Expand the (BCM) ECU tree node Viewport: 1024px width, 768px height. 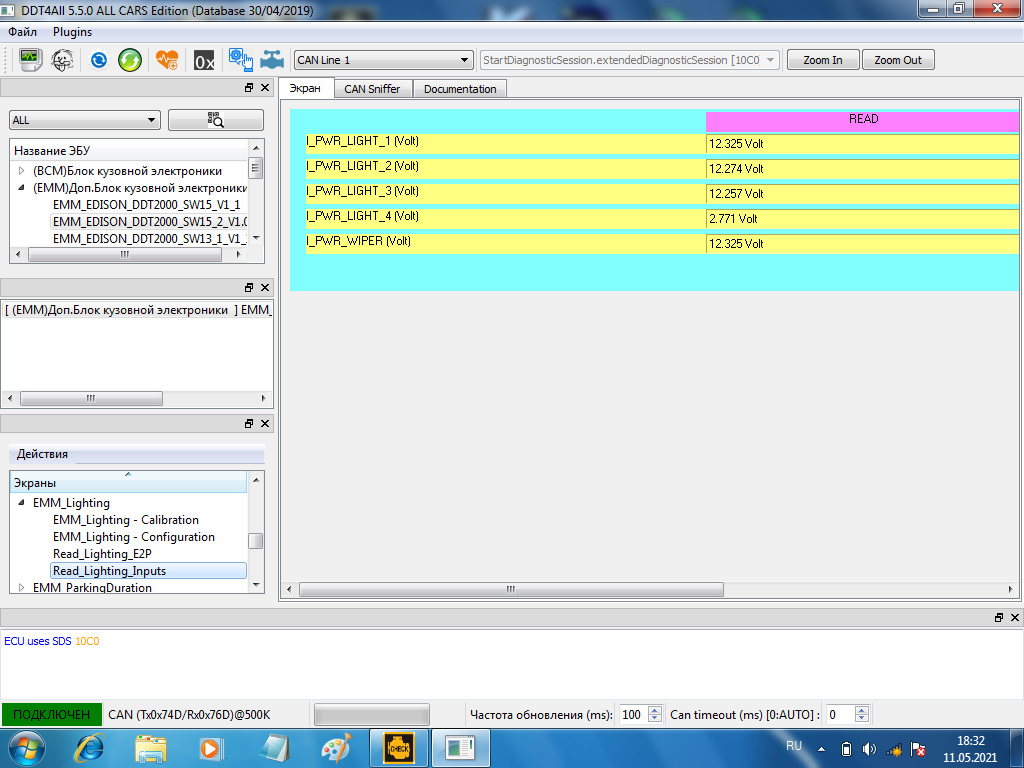coord(22,171)
